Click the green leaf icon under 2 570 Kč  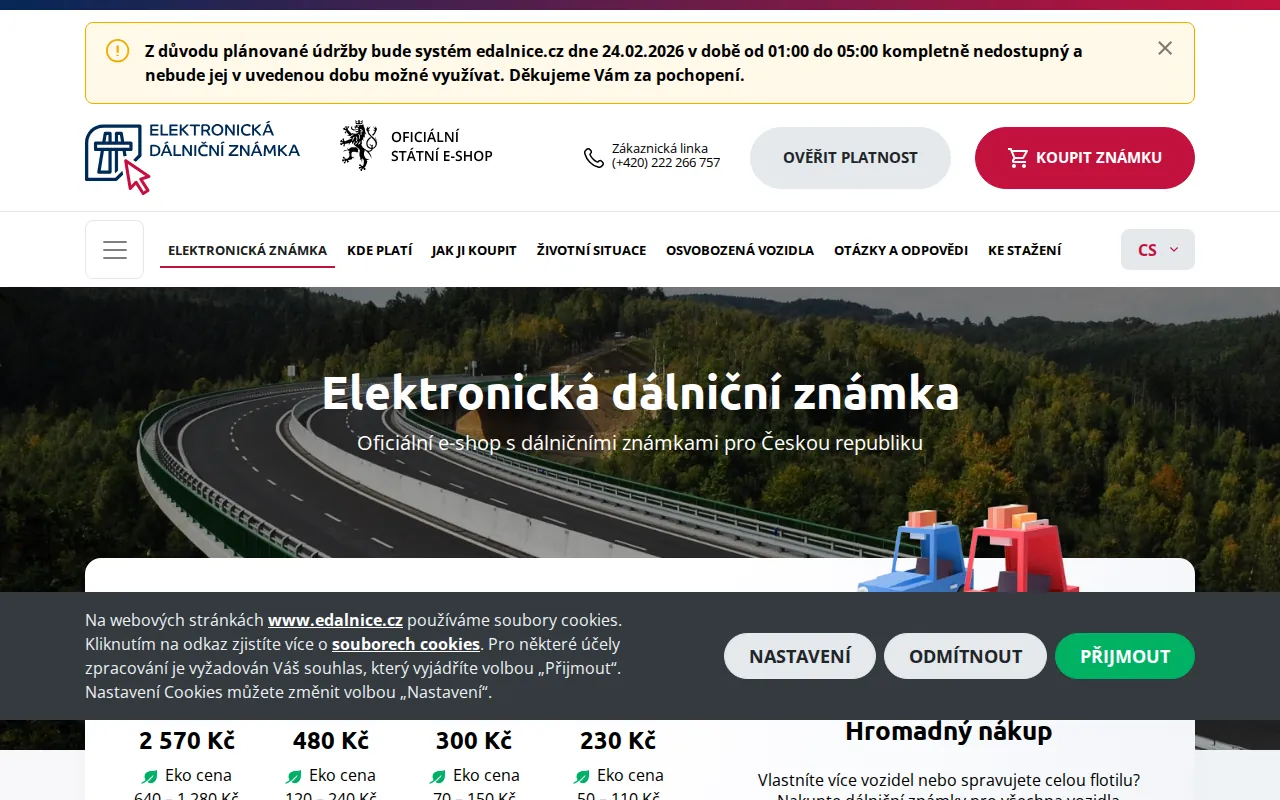click(x=150, y=776)
